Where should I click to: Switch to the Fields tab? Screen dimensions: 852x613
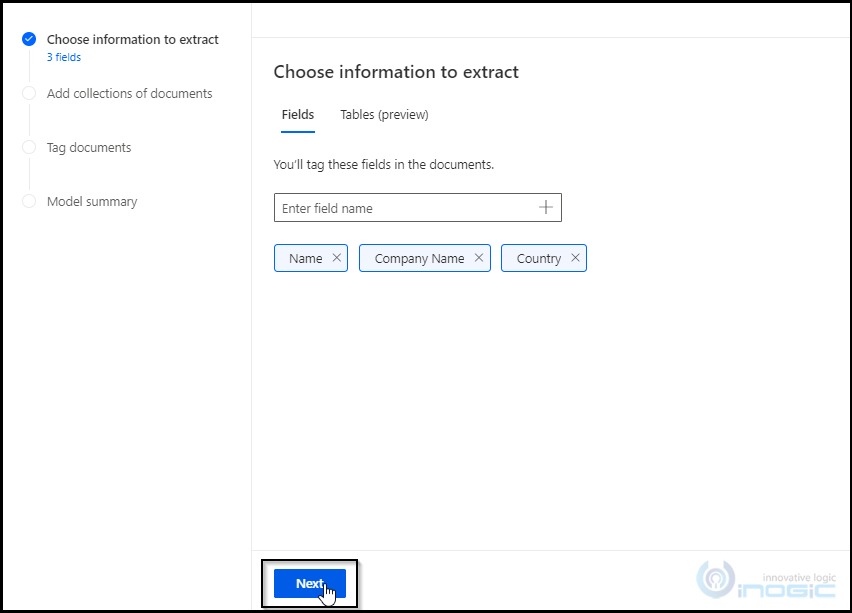298,115
